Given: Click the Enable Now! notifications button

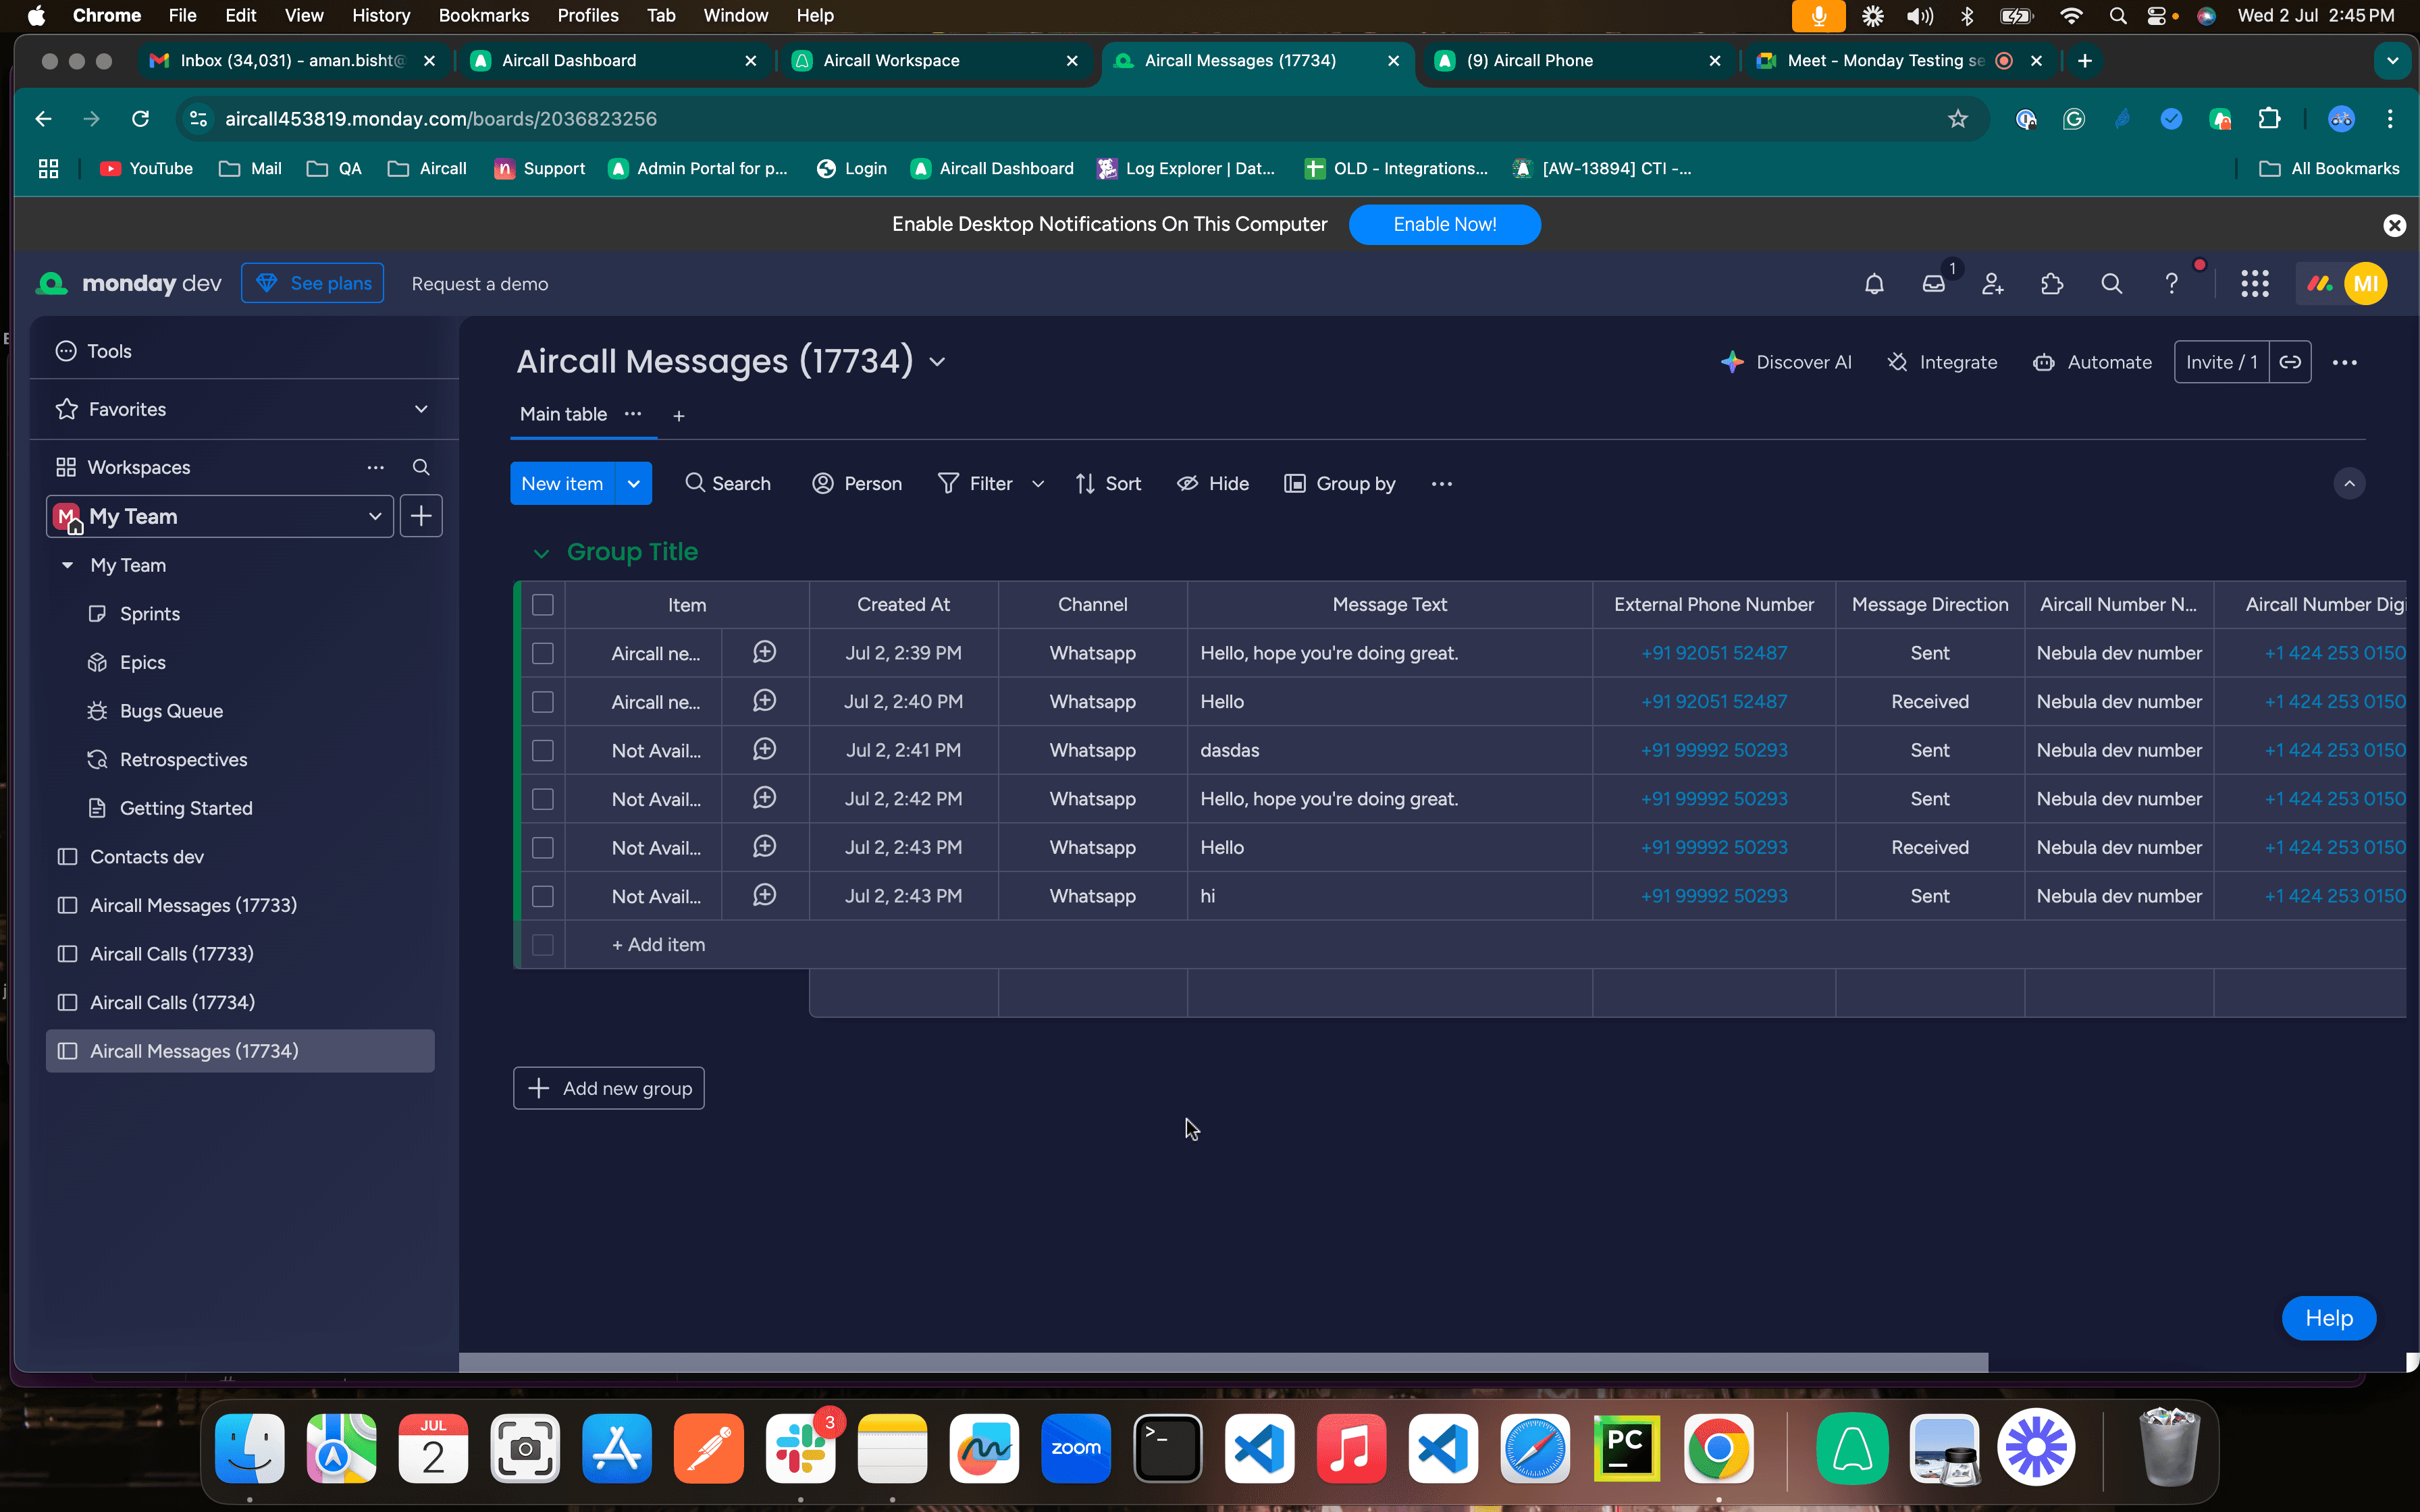Looking at the screenshot, I should 1443,224.
